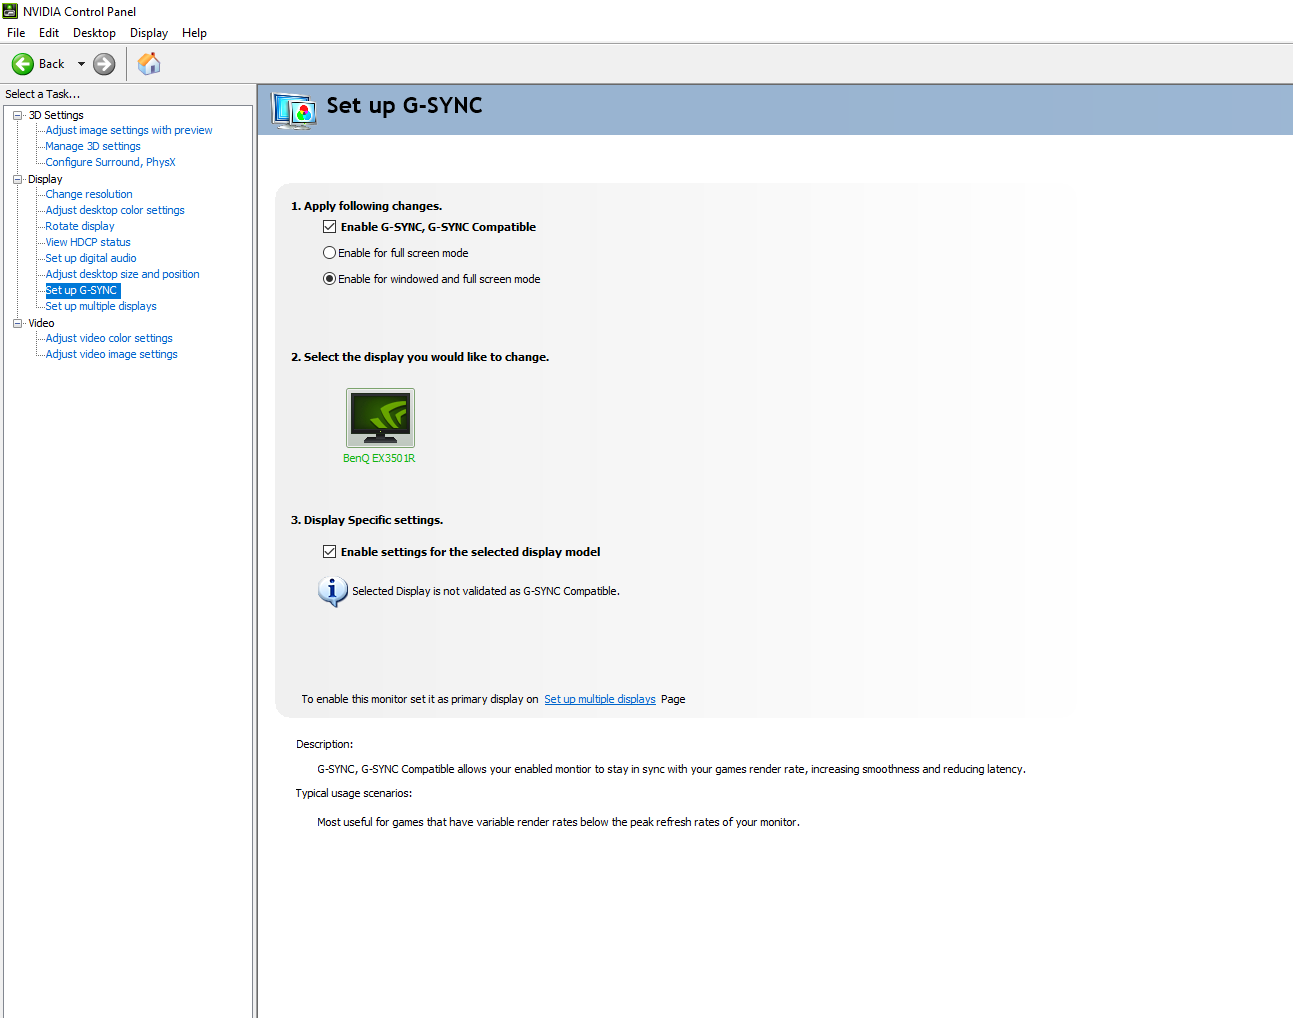This screenshot has height=1018, width=1293.
Task: Open Adjust desktop color settings
Action: pyautogui.click(x=115, y=210)
